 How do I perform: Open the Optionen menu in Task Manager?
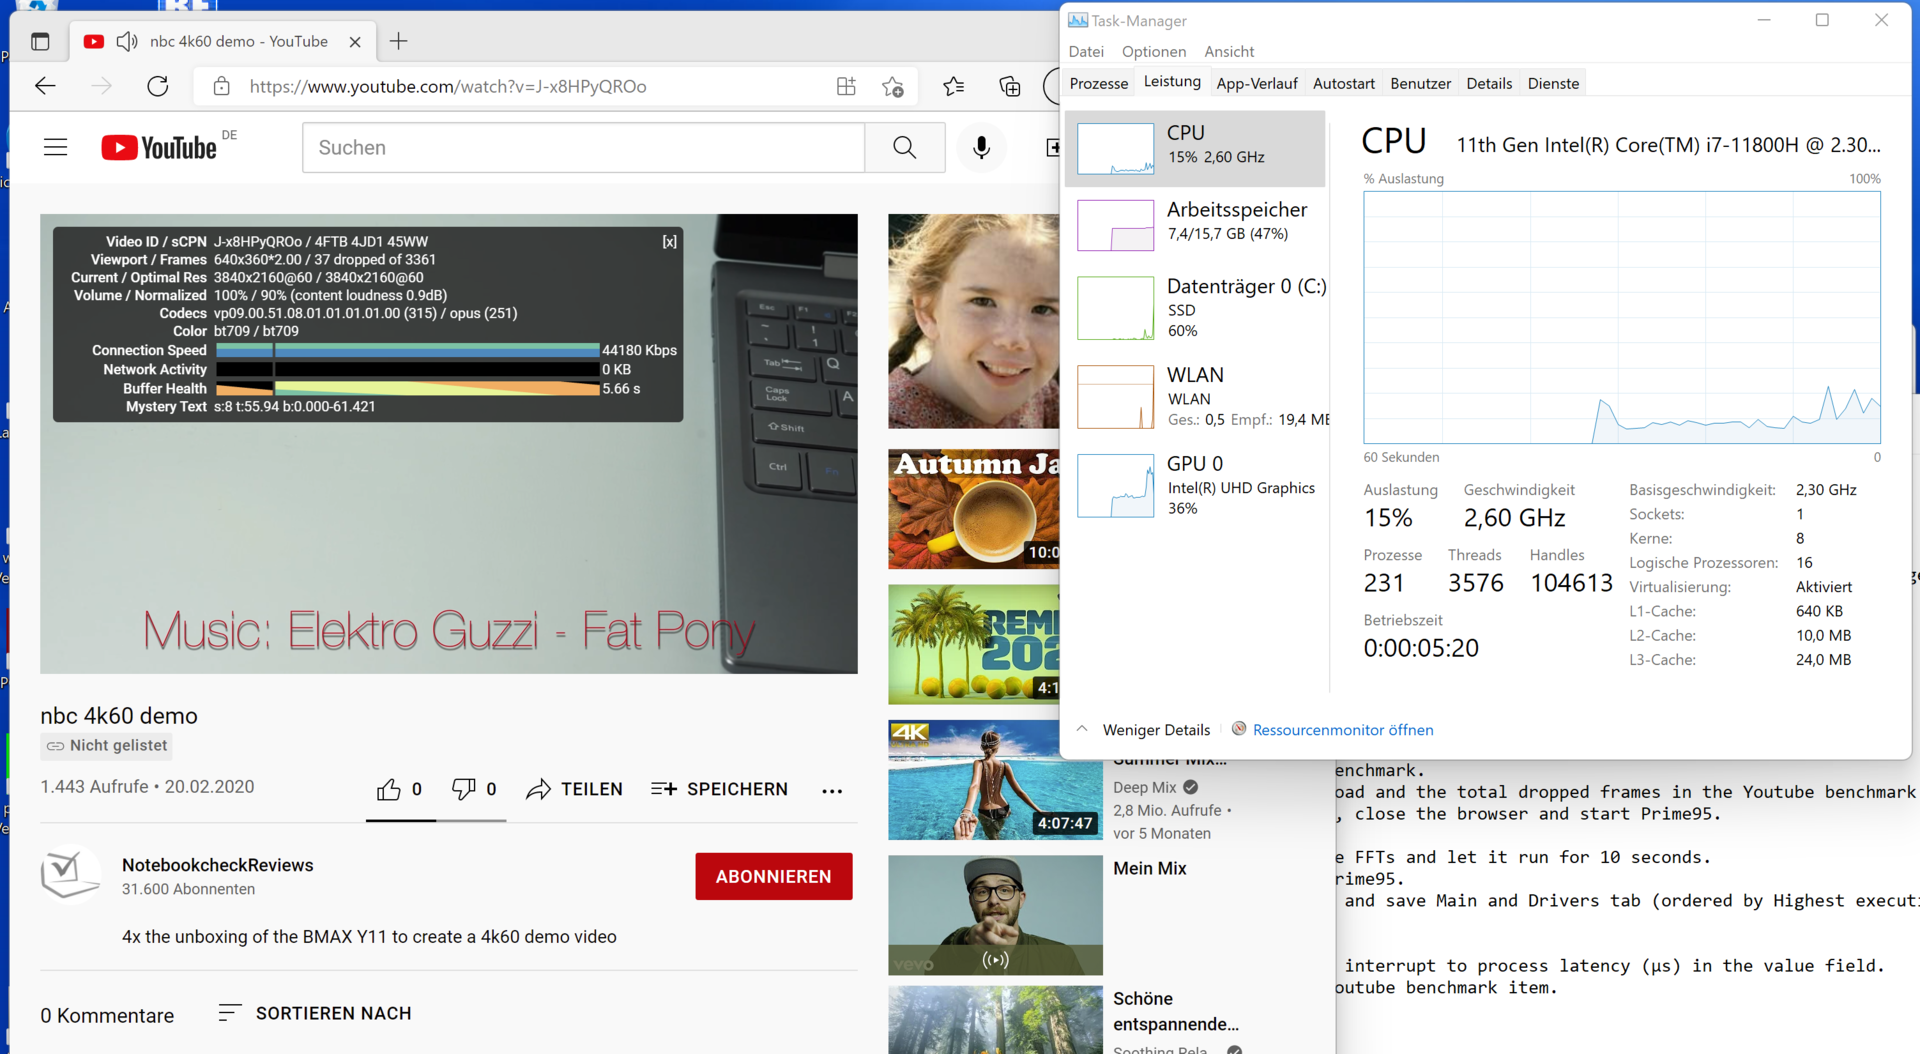point(1153,52)
